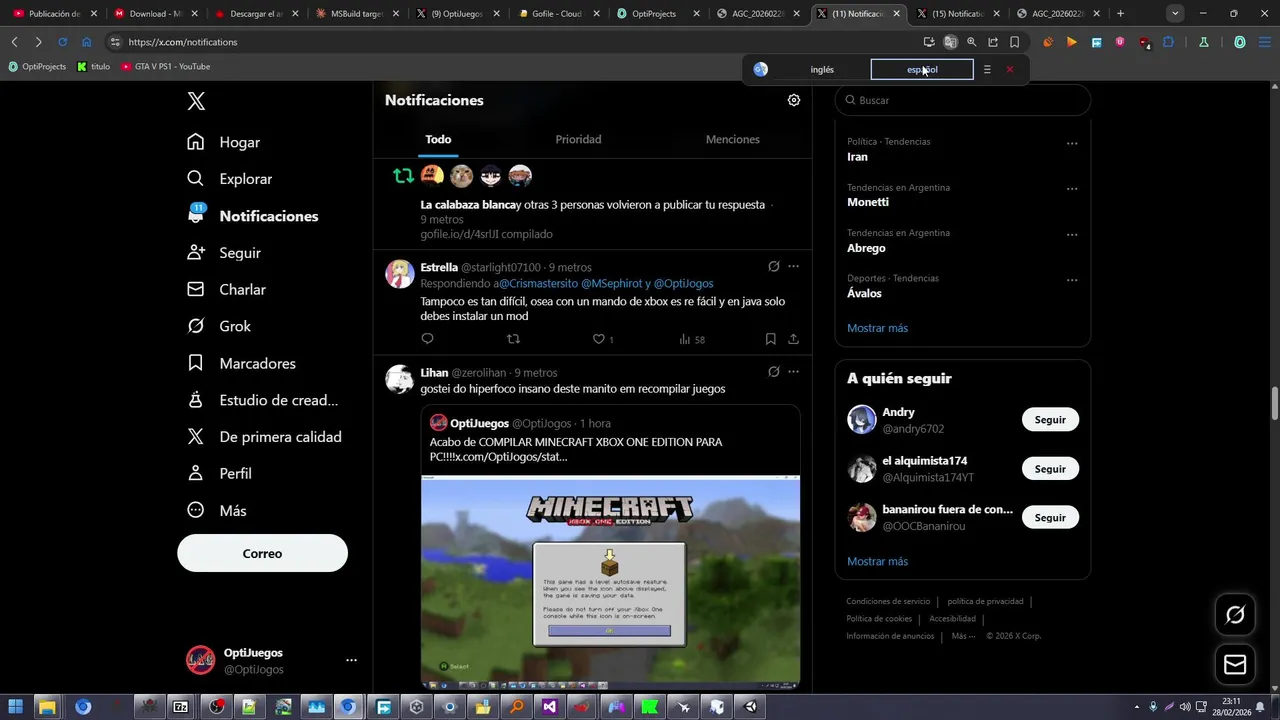Open more options for Ávalos trend
1280x720 pixels.
[1072, 280]
